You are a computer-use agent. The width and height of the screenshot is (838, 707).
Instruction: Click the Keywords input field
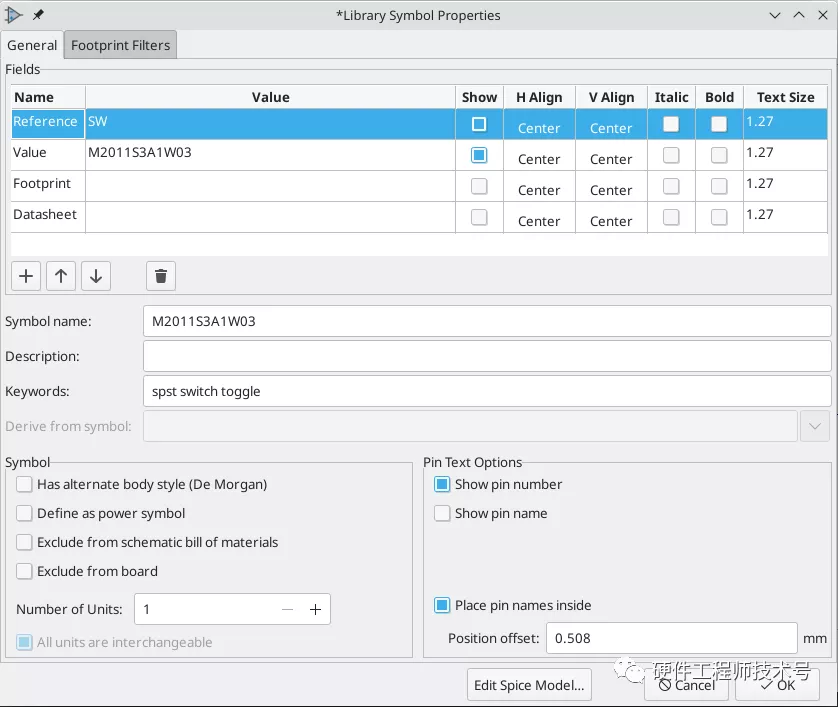tap(487, 391)
